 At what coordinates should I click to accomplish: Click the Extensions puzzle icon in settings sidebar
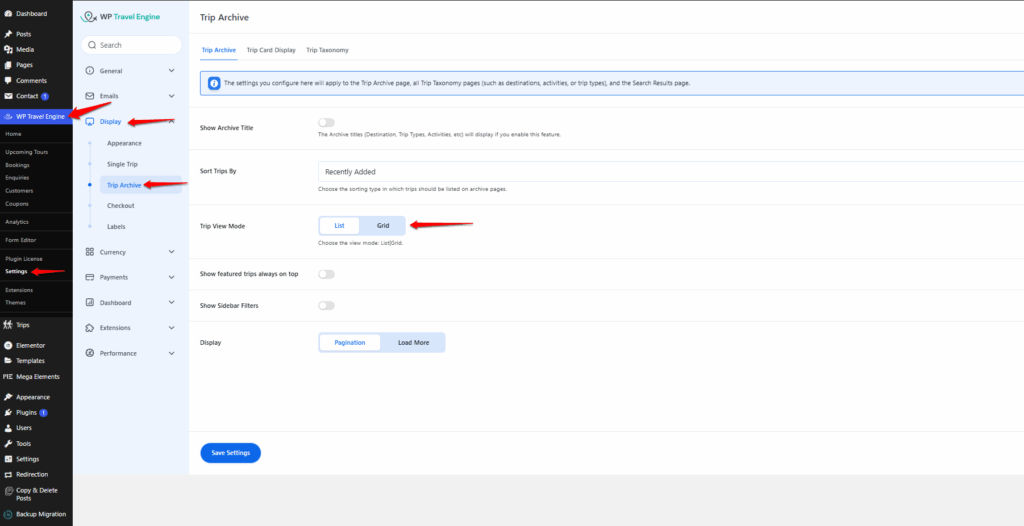click(x=90, y=328)
